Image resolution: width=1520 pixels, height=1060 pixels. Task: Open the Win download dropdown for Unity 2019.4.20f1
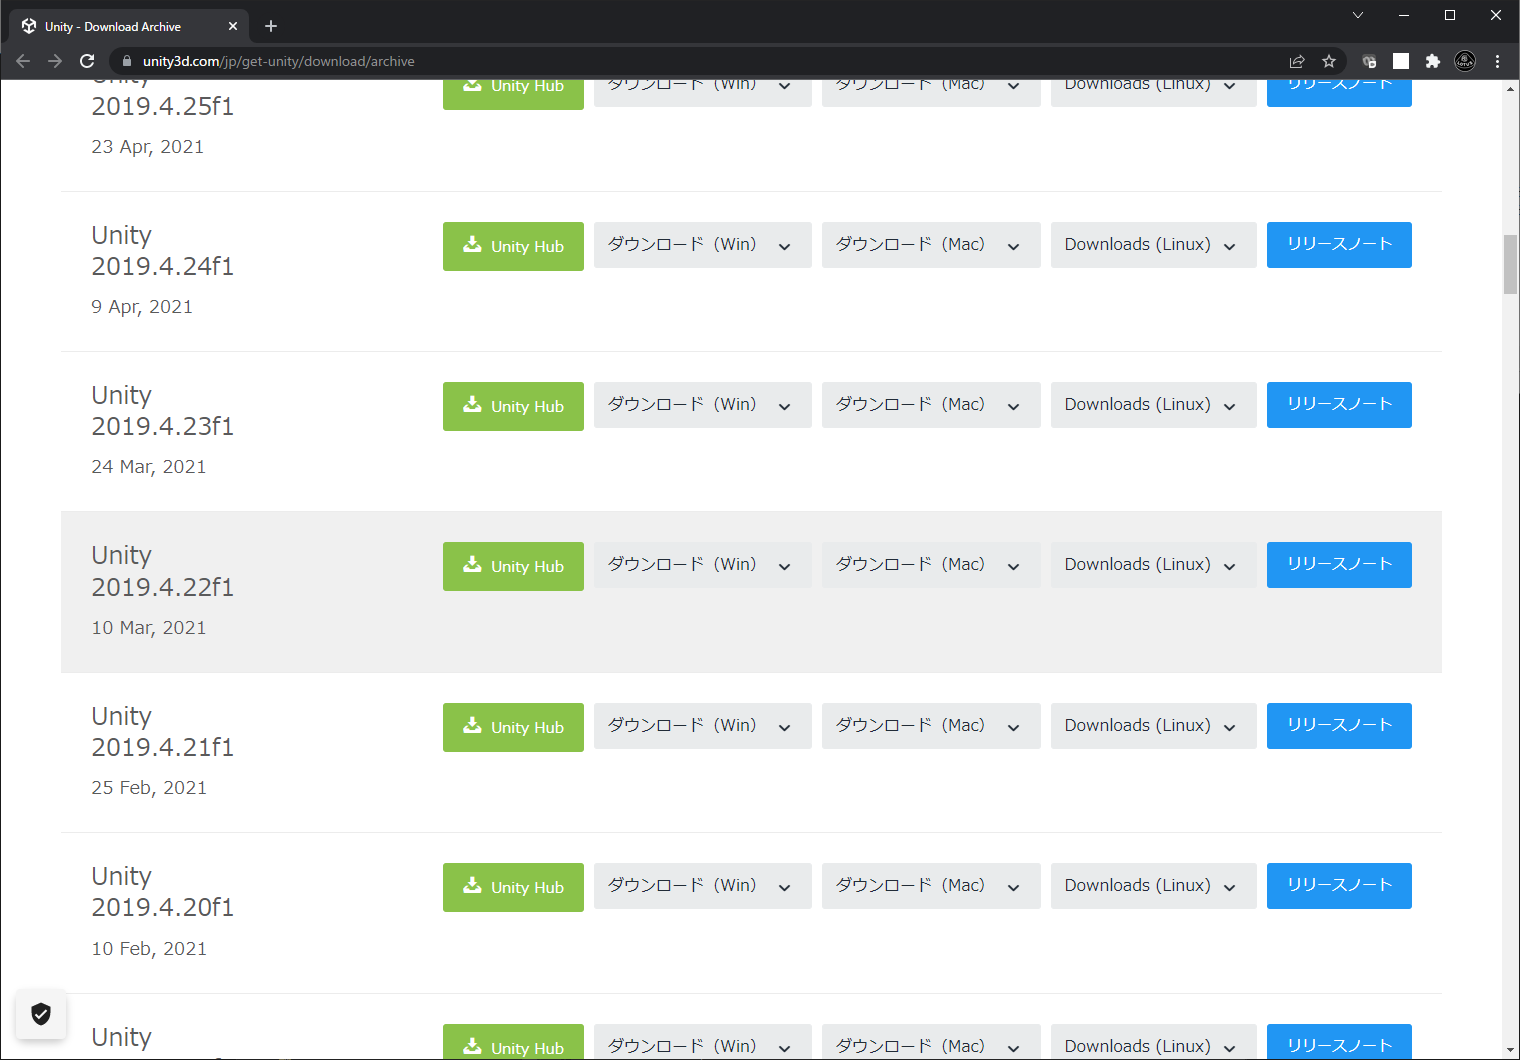coord(702,886)
